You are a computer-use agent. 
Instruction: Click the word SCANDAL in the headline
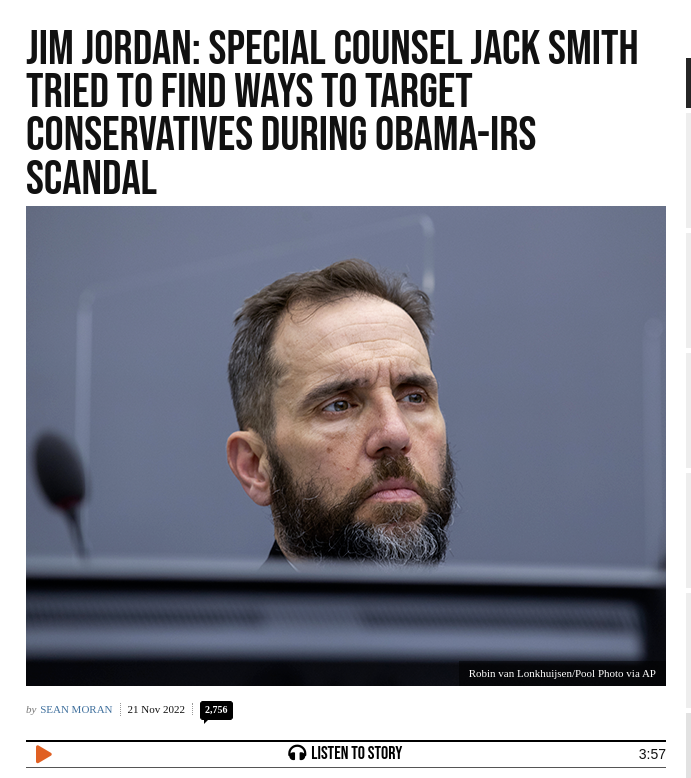[x=91, y=178]
